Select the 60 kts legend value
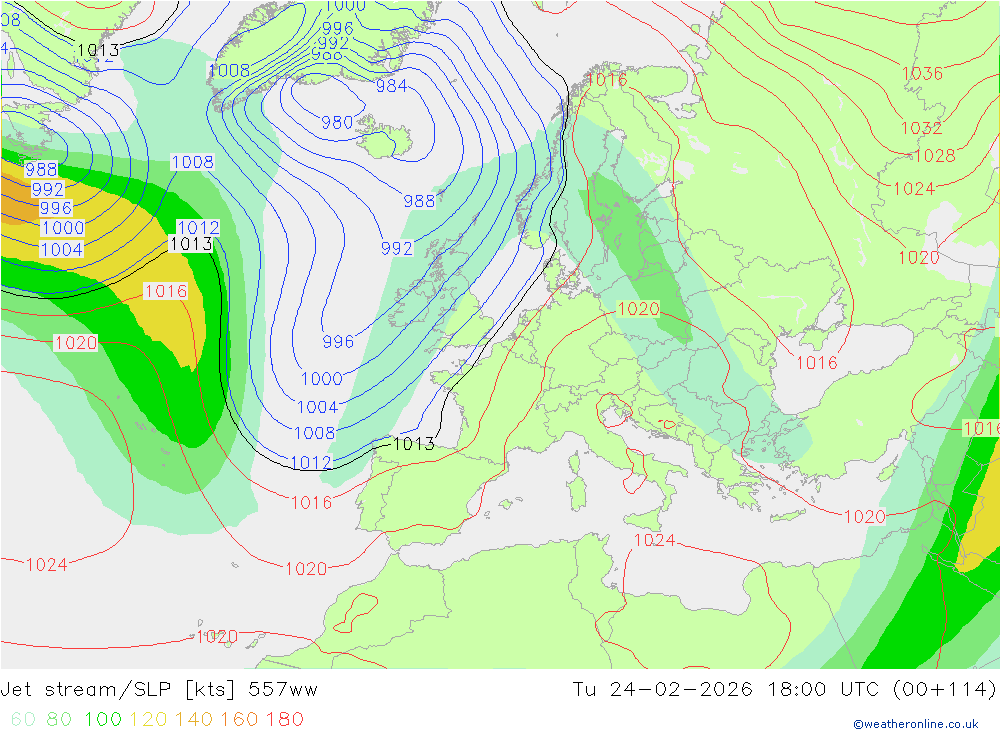Image resolution: width=1000 pixels, height=733 pixels. [24, 719]
